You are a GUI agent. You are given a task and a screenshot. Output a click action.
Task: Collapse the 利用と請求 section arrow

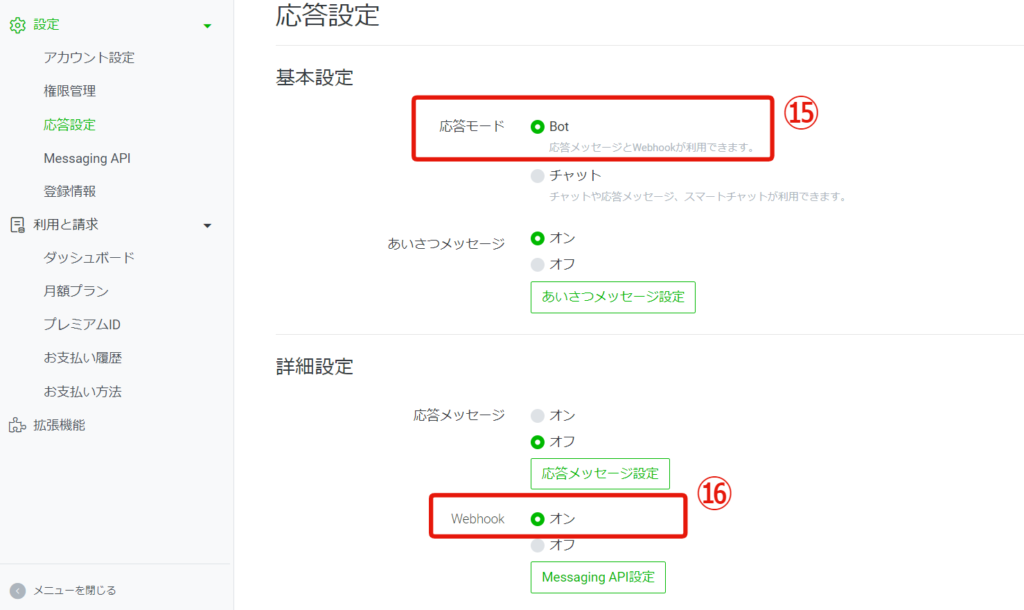tap(207, 226)
